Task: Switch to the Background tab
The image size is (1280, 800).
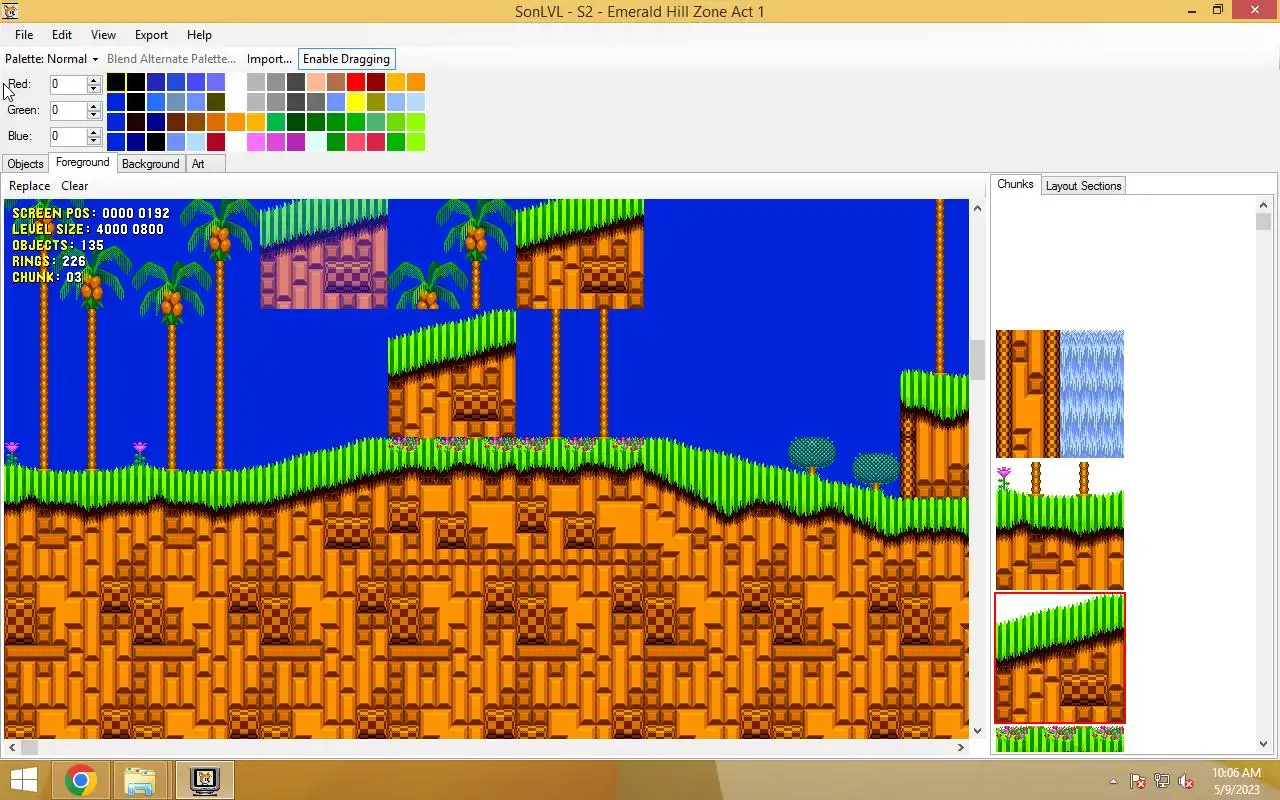Action: [150, 164]
